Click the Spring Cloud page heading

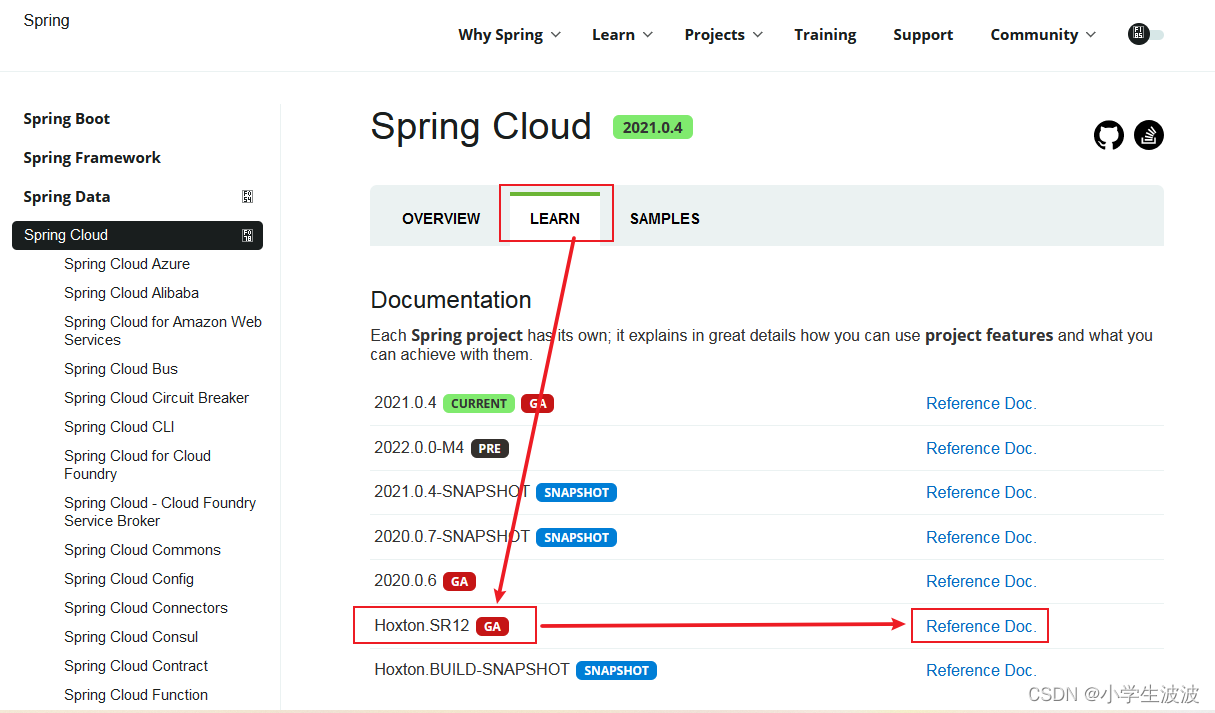click(x=481, y=127)
